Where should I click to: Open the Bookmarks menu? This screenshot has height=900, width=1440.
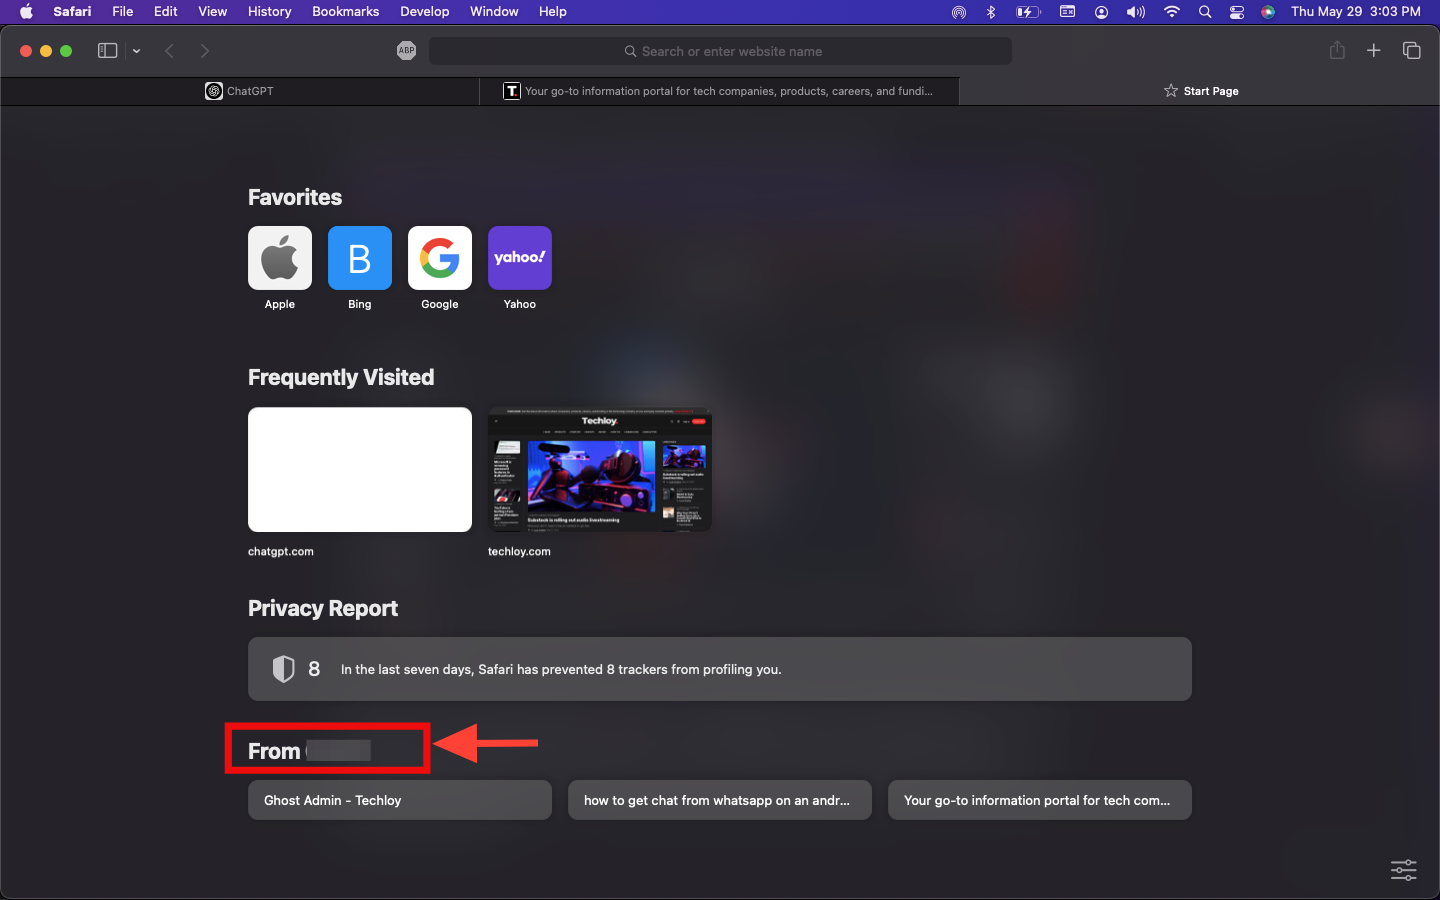click(x=345, y=12)
